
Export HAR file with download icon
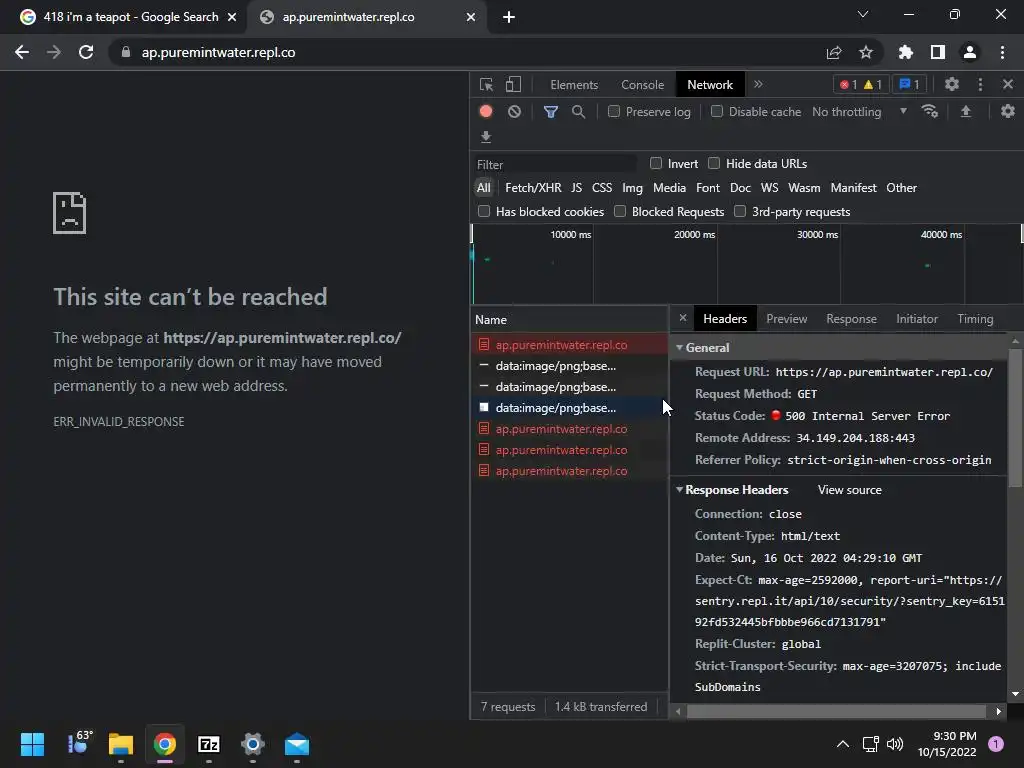(x=486, y=136)
